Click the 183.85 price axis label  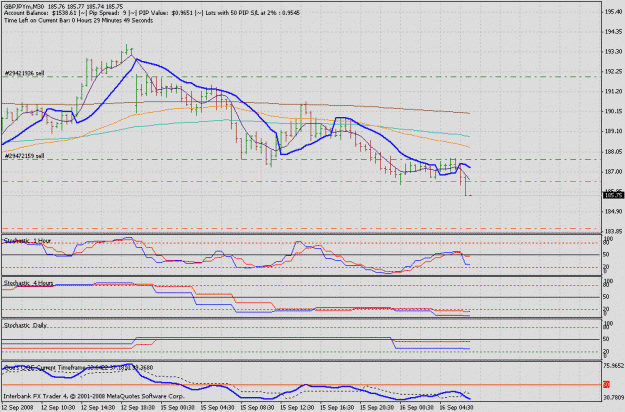point(614,231)
